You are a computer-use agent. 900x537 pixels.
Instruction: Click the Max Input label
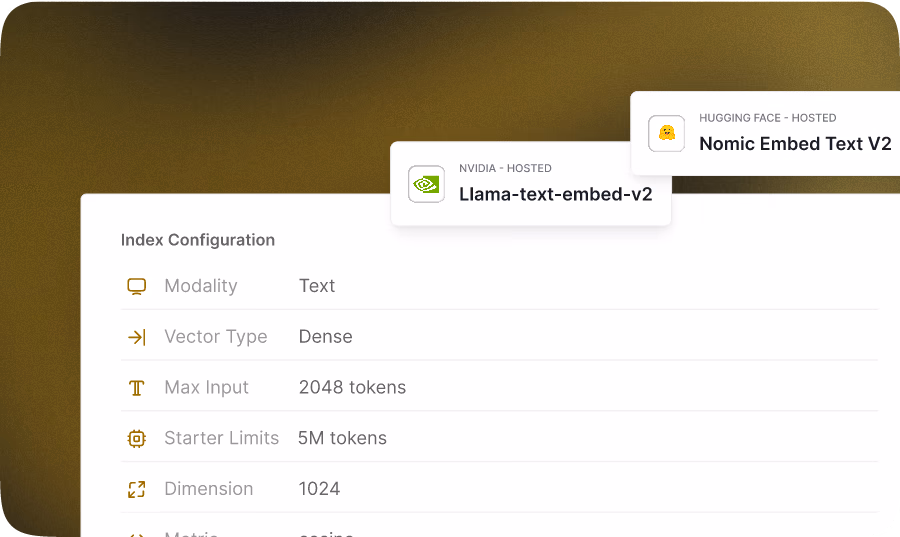207,387
